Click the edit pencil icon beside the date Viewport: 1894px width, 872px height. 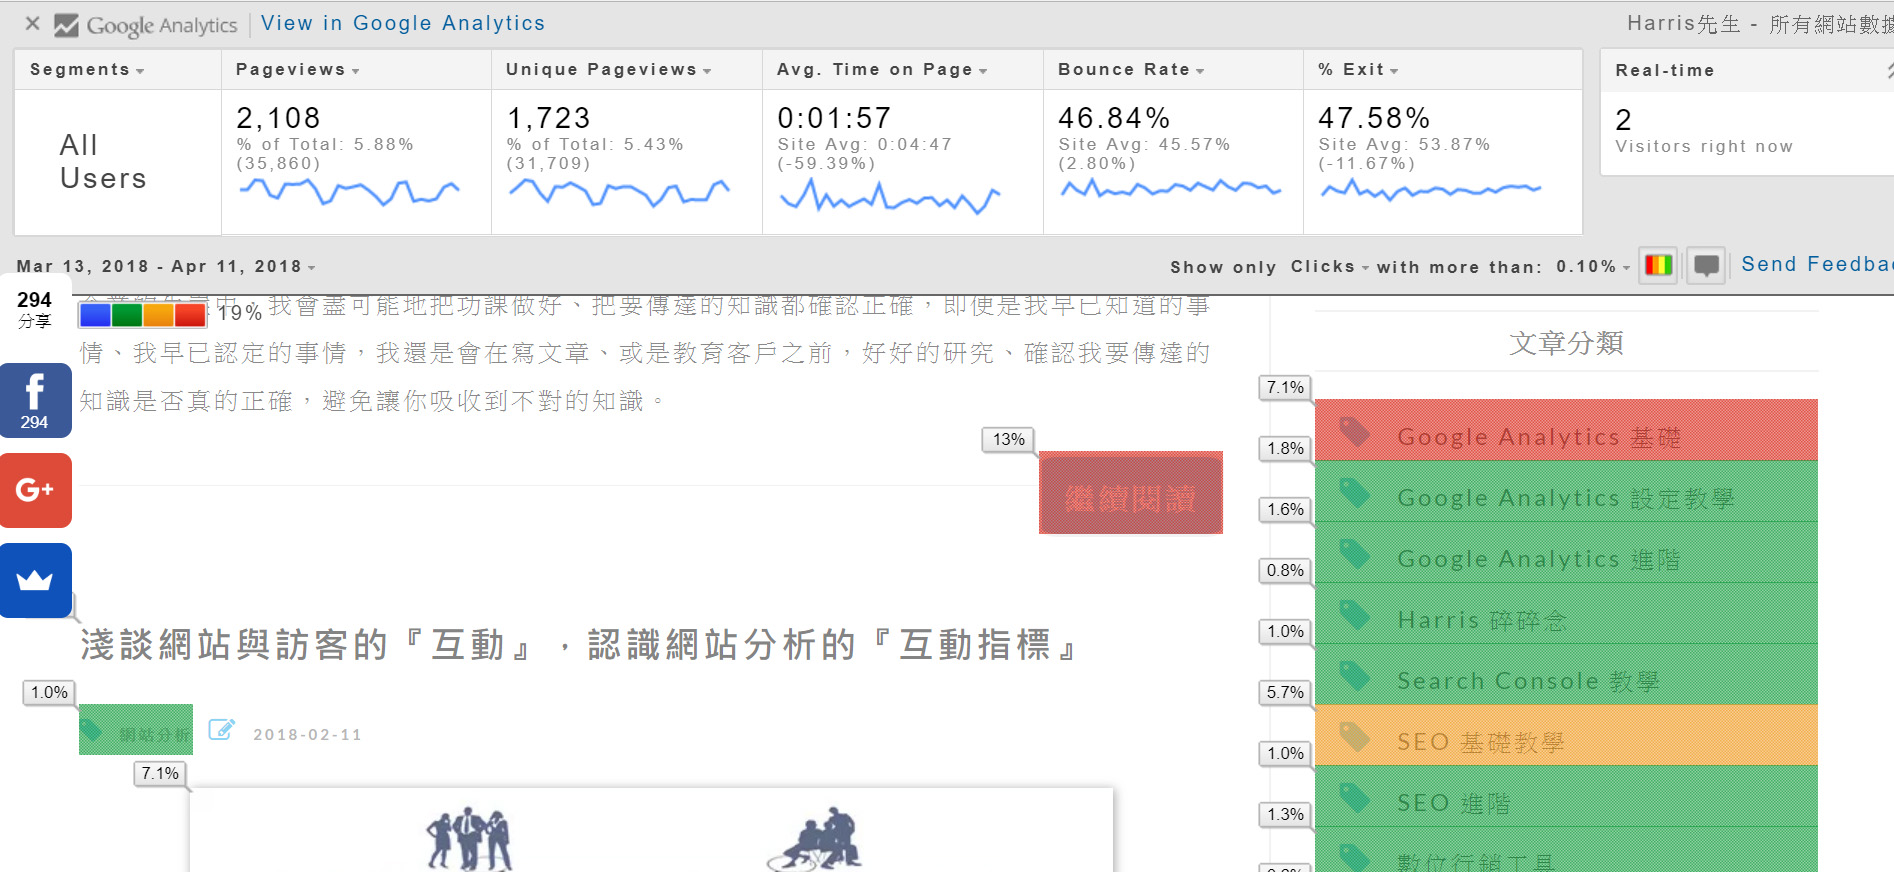tap(221, 730)
